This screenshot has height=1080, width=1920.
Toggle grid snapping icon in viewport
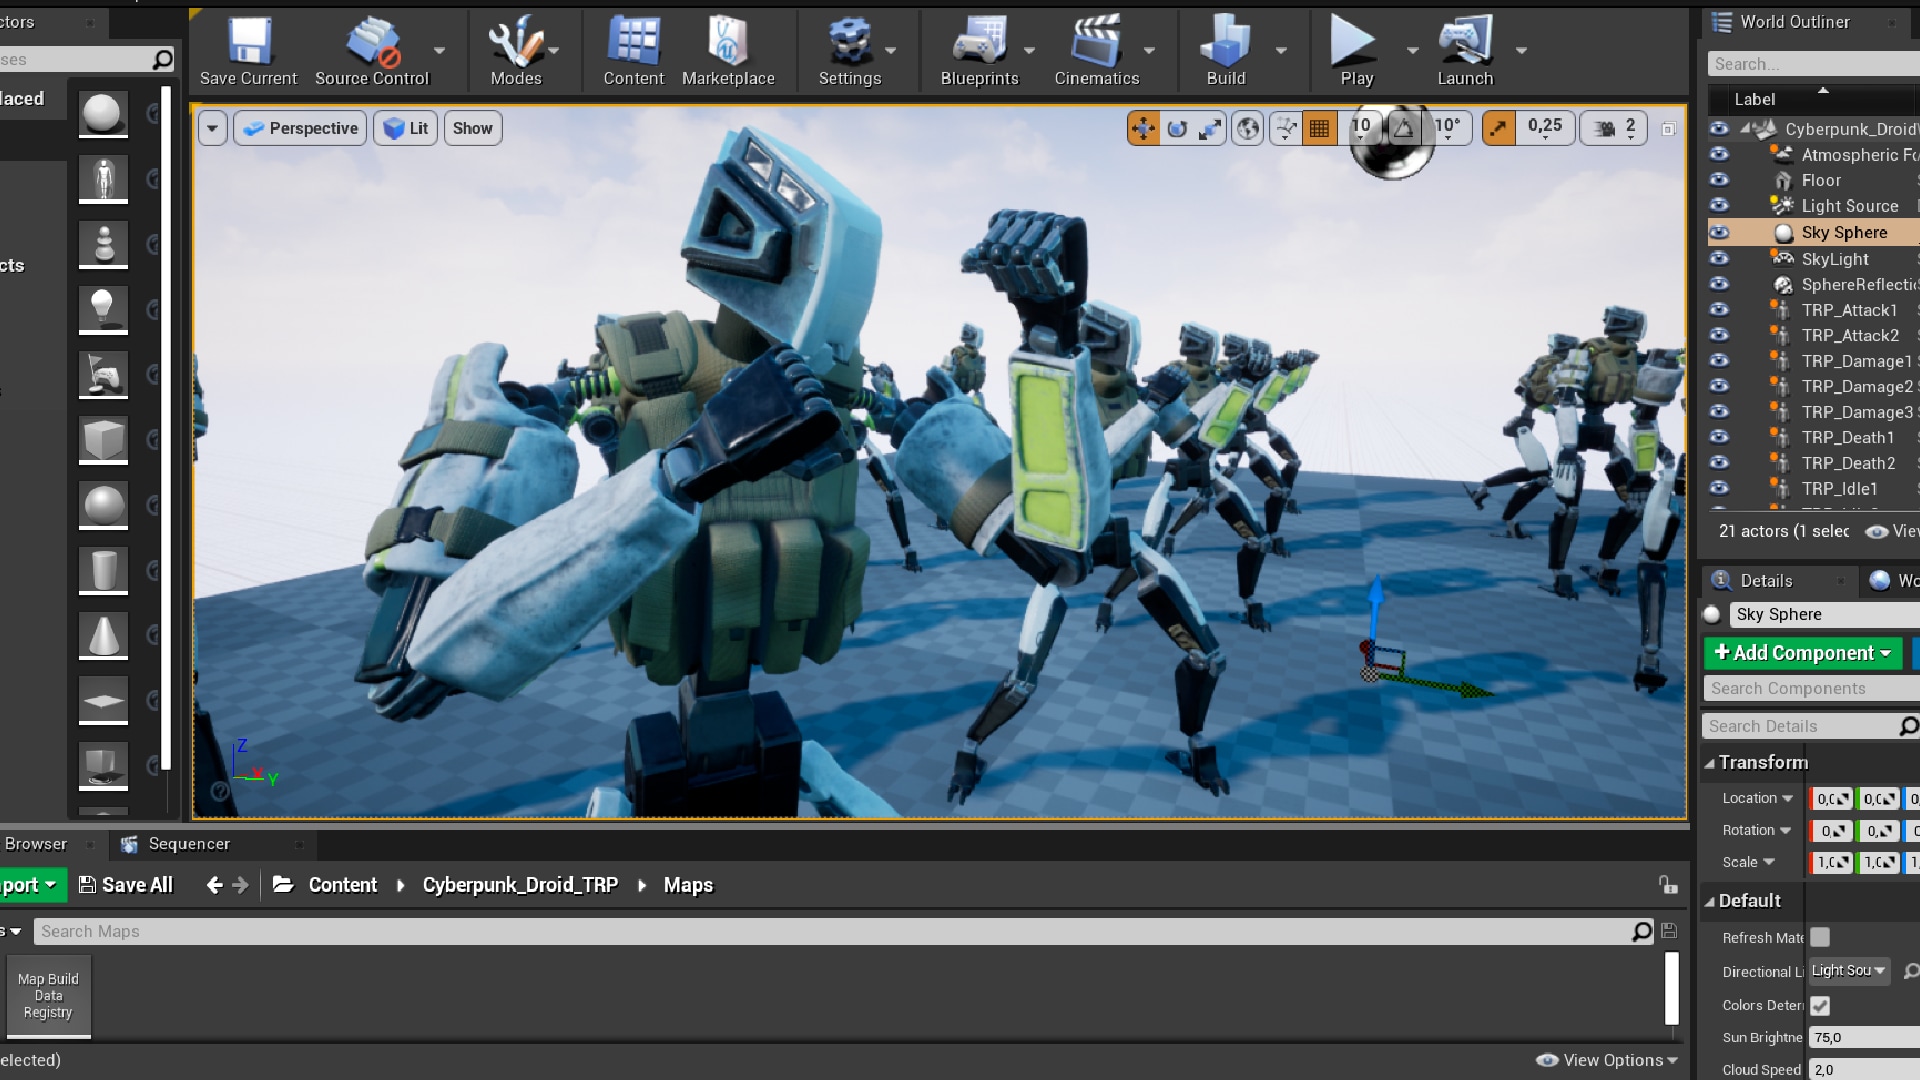1319,128
